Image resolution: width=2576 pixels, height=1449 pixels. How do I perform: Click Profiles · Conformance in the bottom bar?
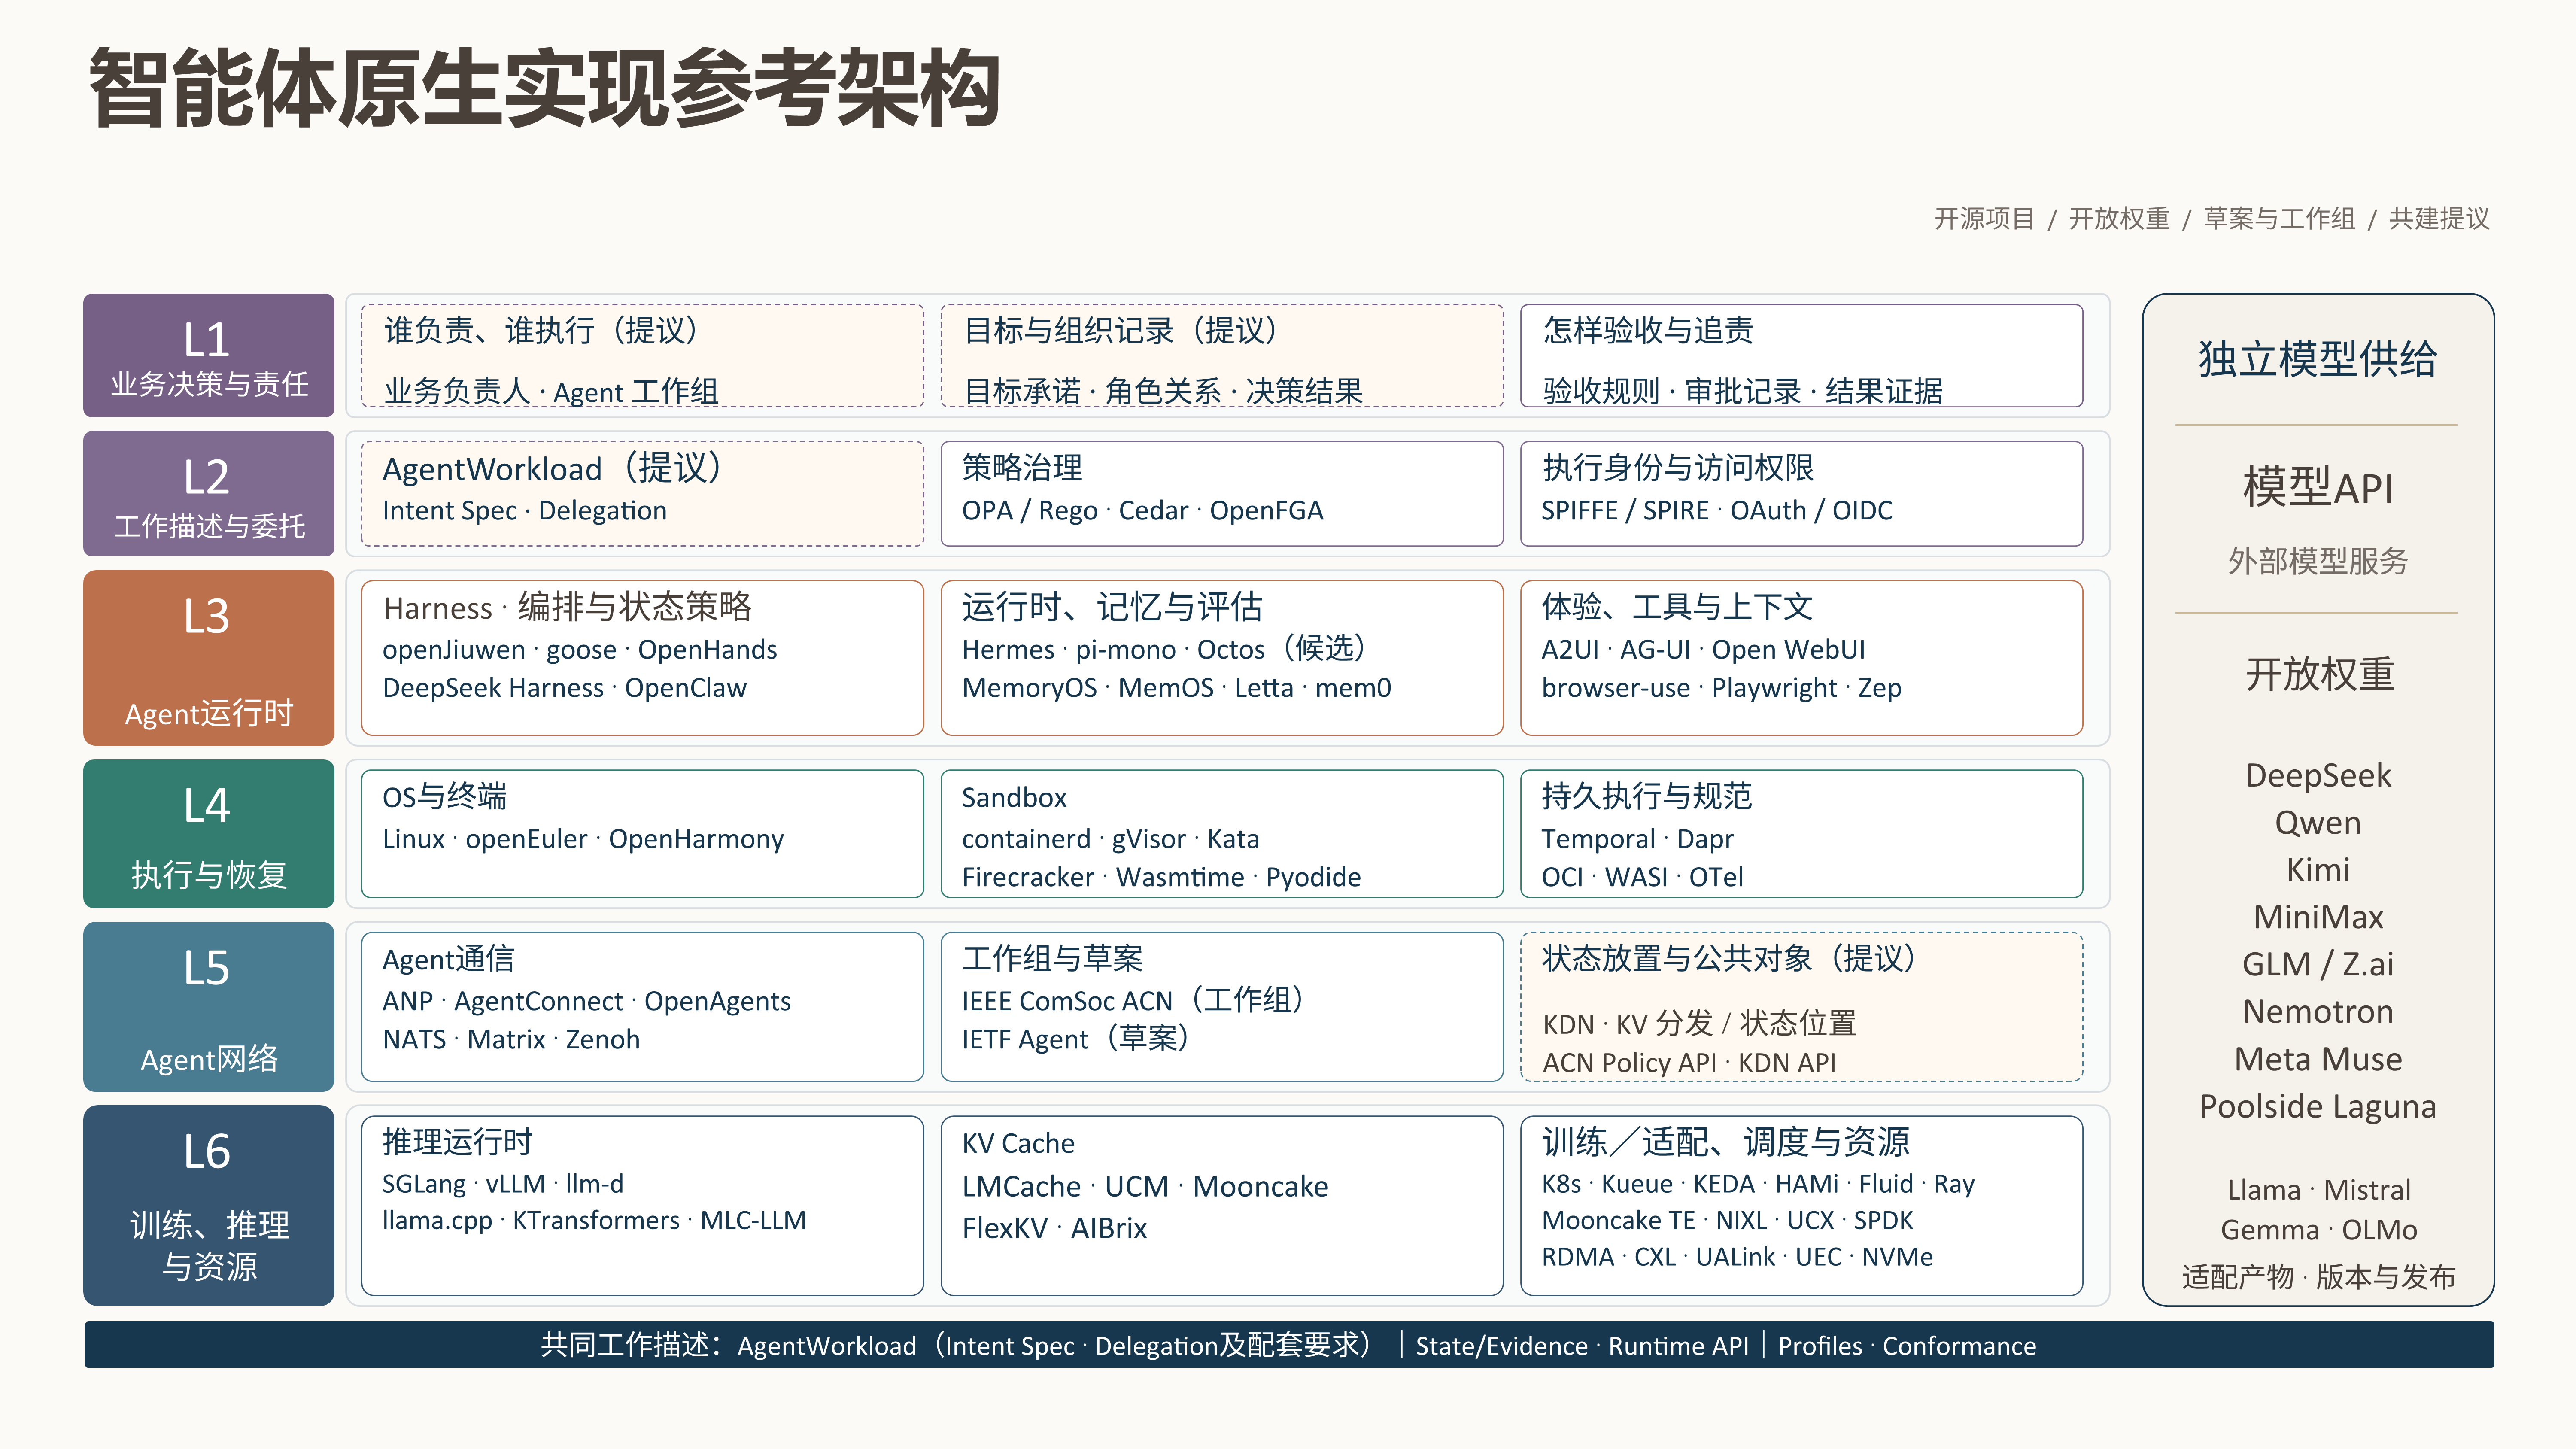(1907, 1346)
